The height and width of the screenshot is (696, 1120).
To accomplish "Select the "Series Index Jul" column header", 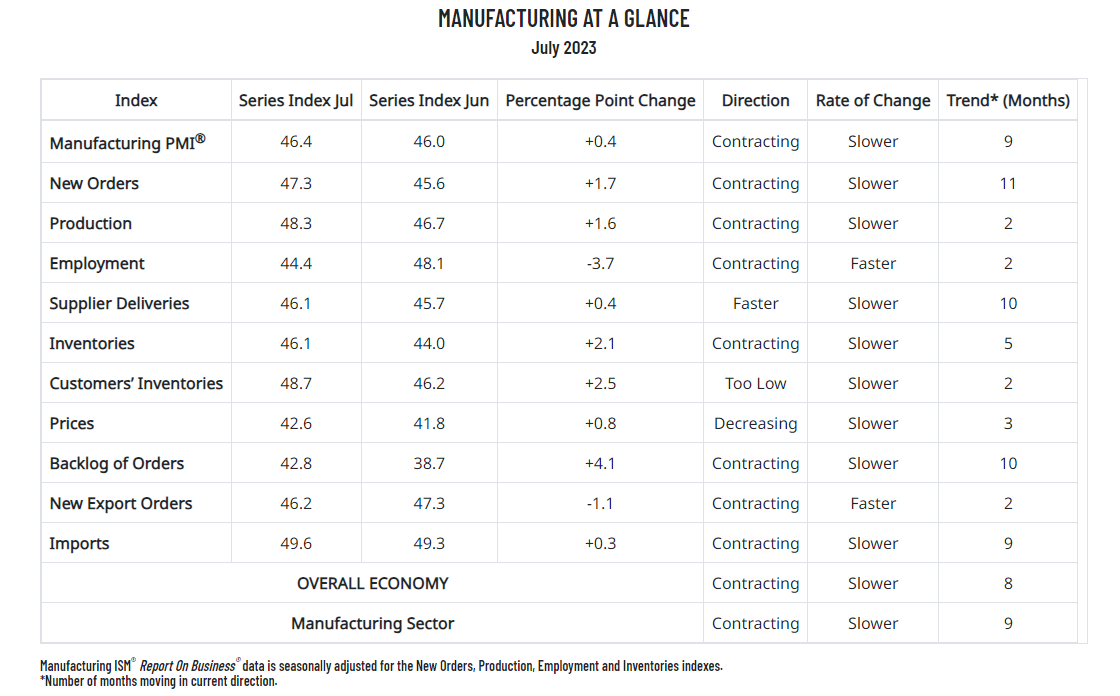I will tap(296, 100).
